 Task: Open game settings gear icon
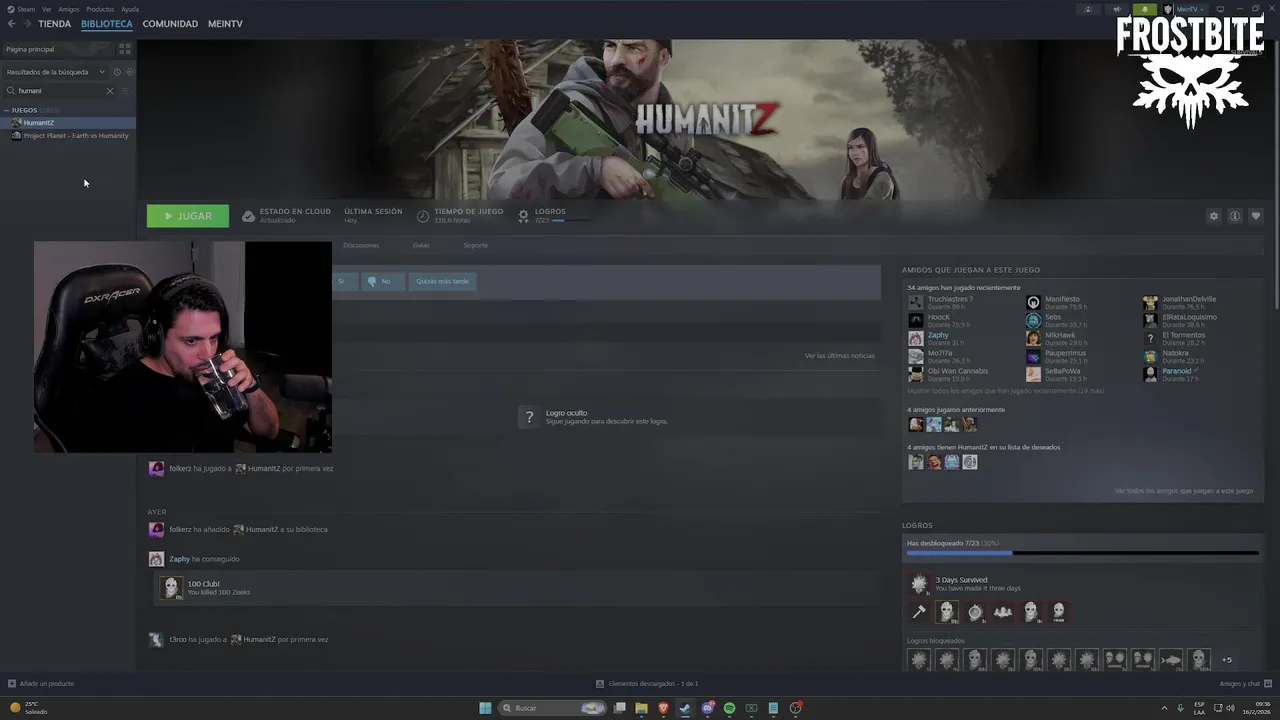point(1214,216)
